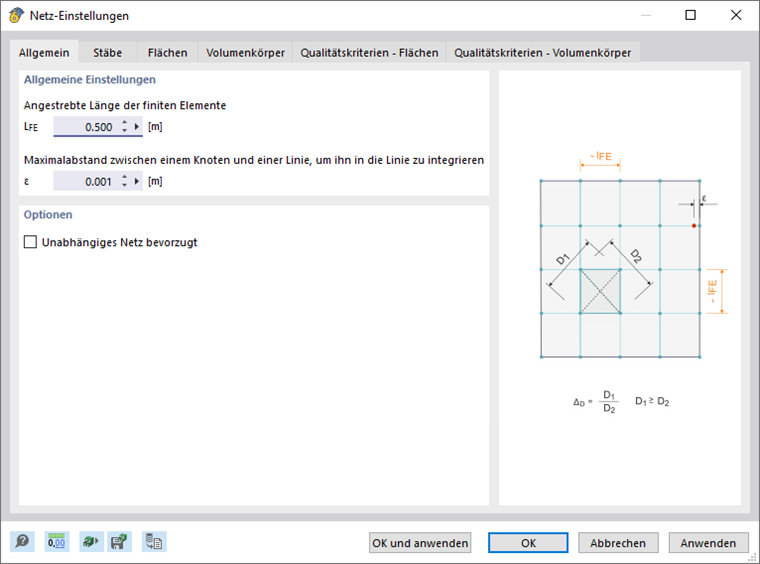Open the help icon at bottom left
The height and width of the screenshot is (564, 760).
(x=22, y=541)
